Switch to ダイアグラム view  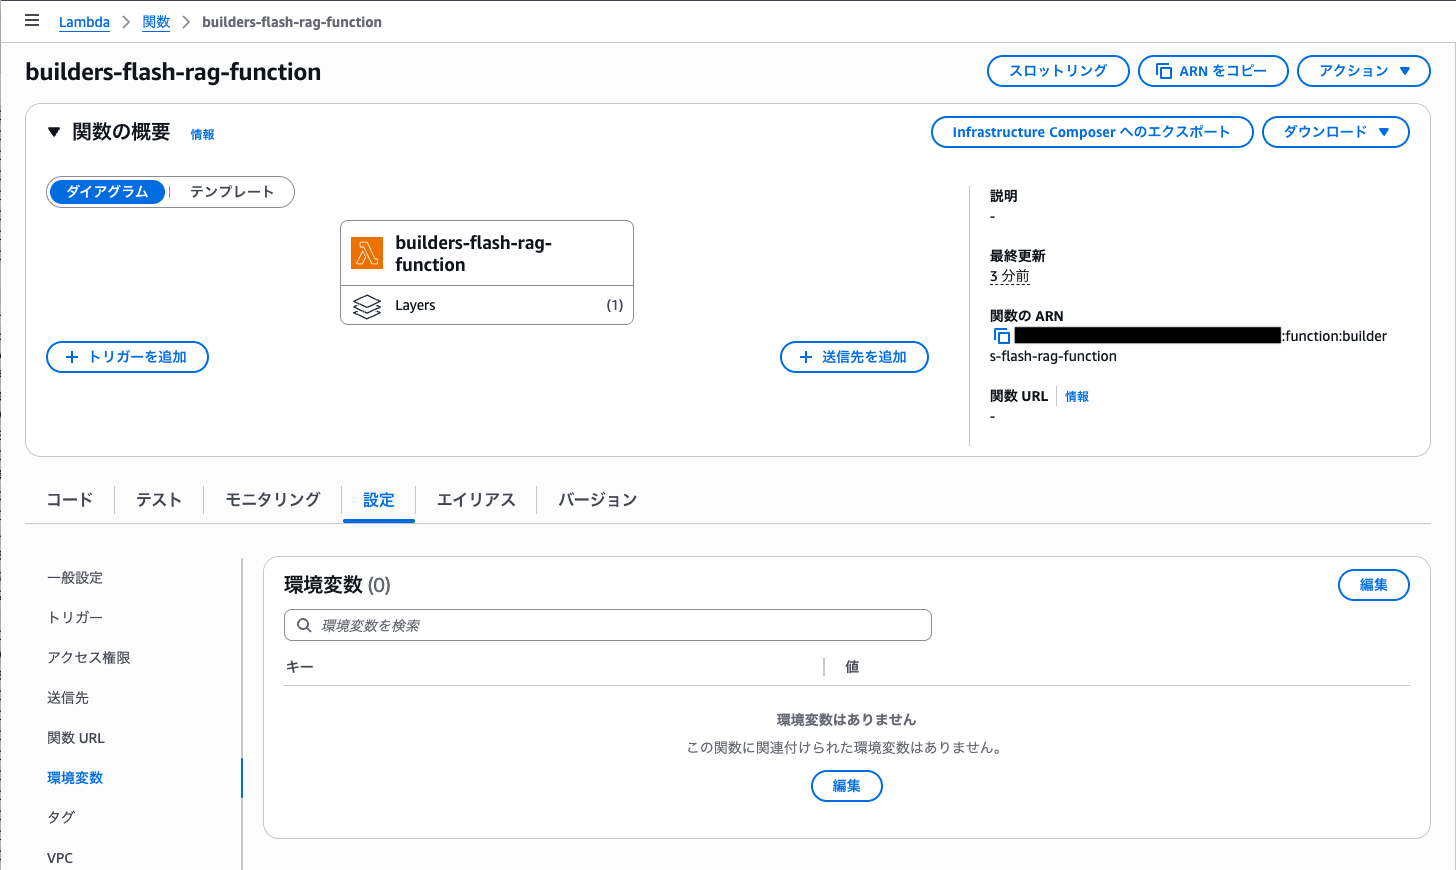tap(107, 192)
